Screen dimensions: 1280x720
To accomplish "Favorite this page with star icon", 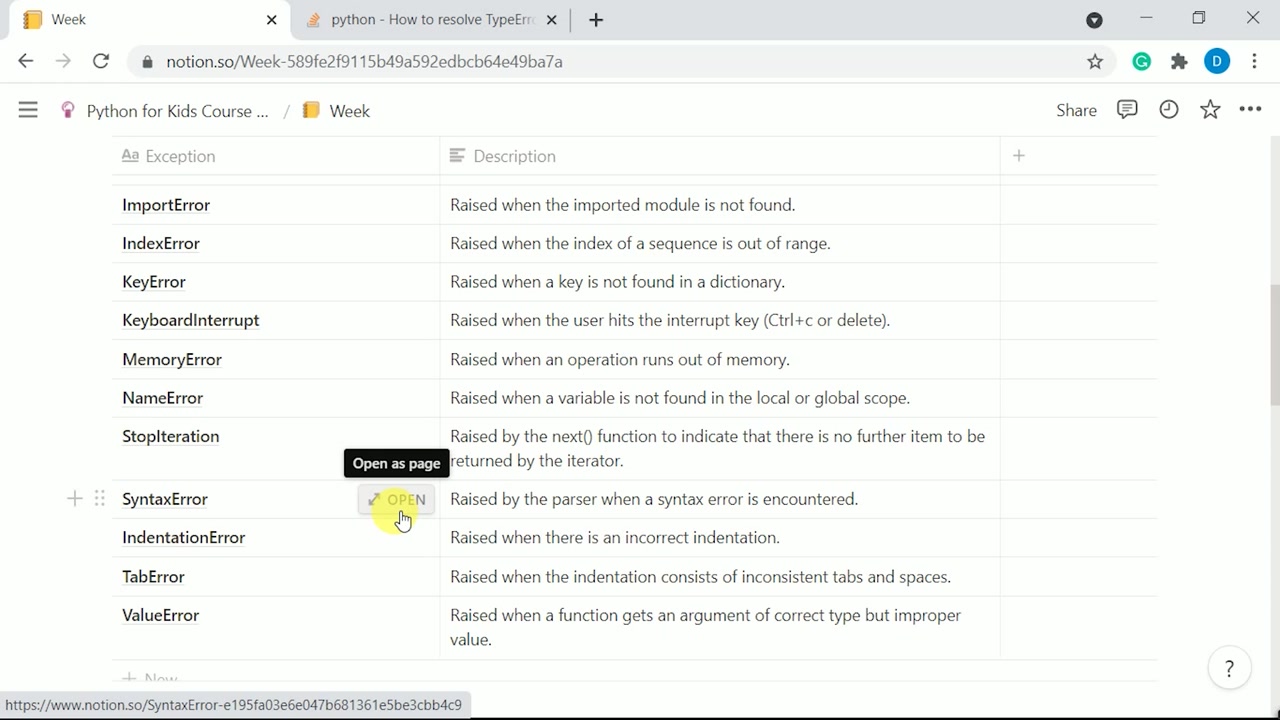I will 1210,110.
